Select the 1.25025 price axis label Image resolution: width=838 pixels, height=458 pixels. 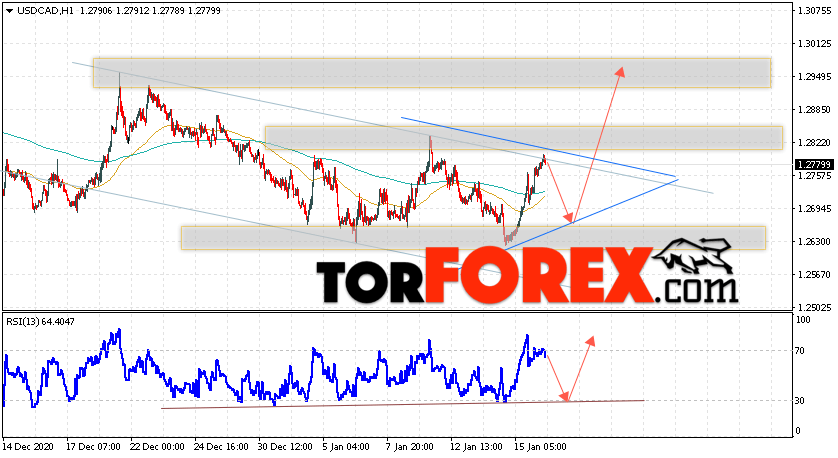pos(814,308)
